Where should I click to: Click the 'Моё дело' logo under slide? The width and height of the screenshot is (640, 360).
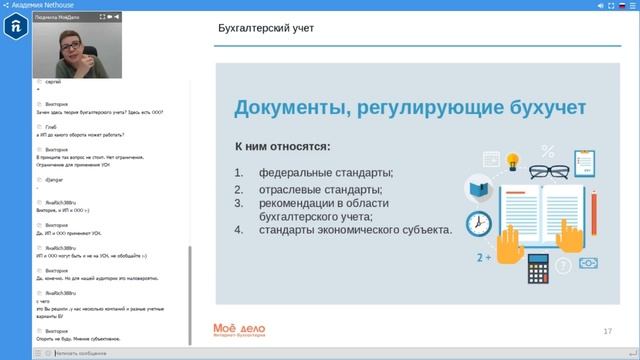tap(239, 330)
